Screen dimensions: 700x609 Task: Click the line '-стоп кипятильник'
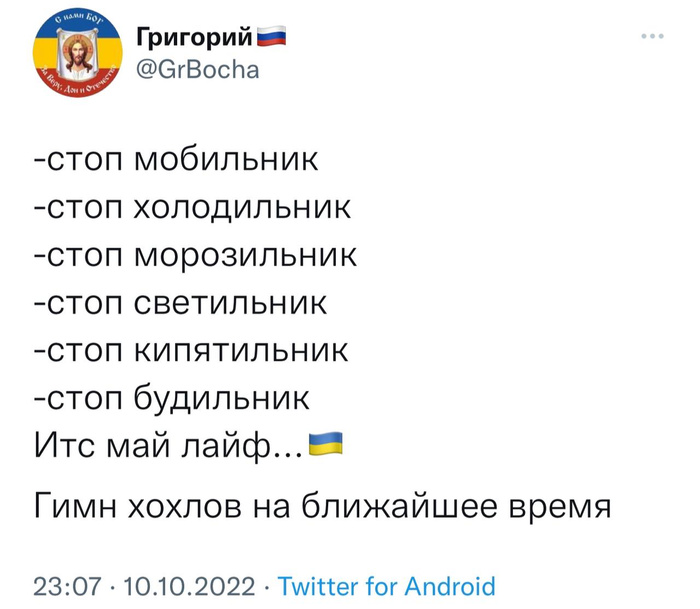191,351
